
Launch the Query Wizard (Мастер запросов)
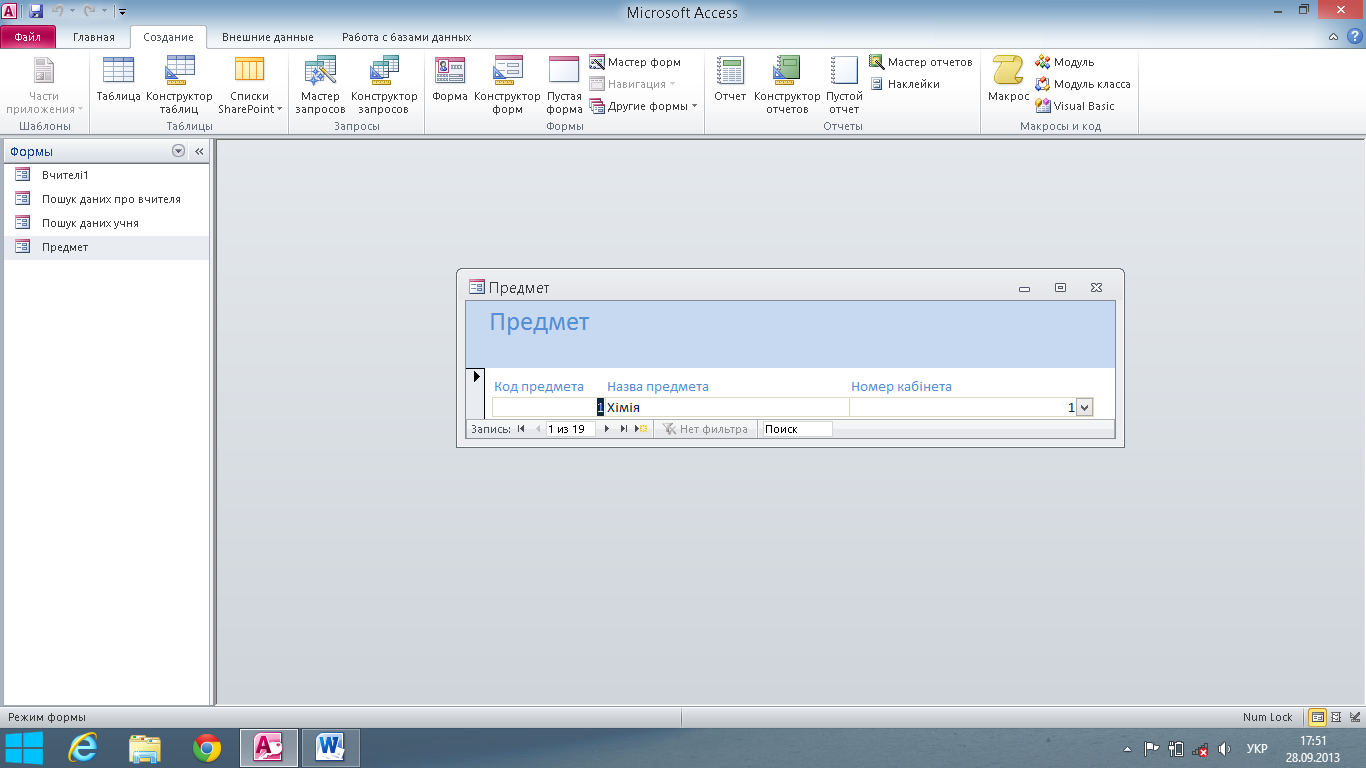[320, 85]
